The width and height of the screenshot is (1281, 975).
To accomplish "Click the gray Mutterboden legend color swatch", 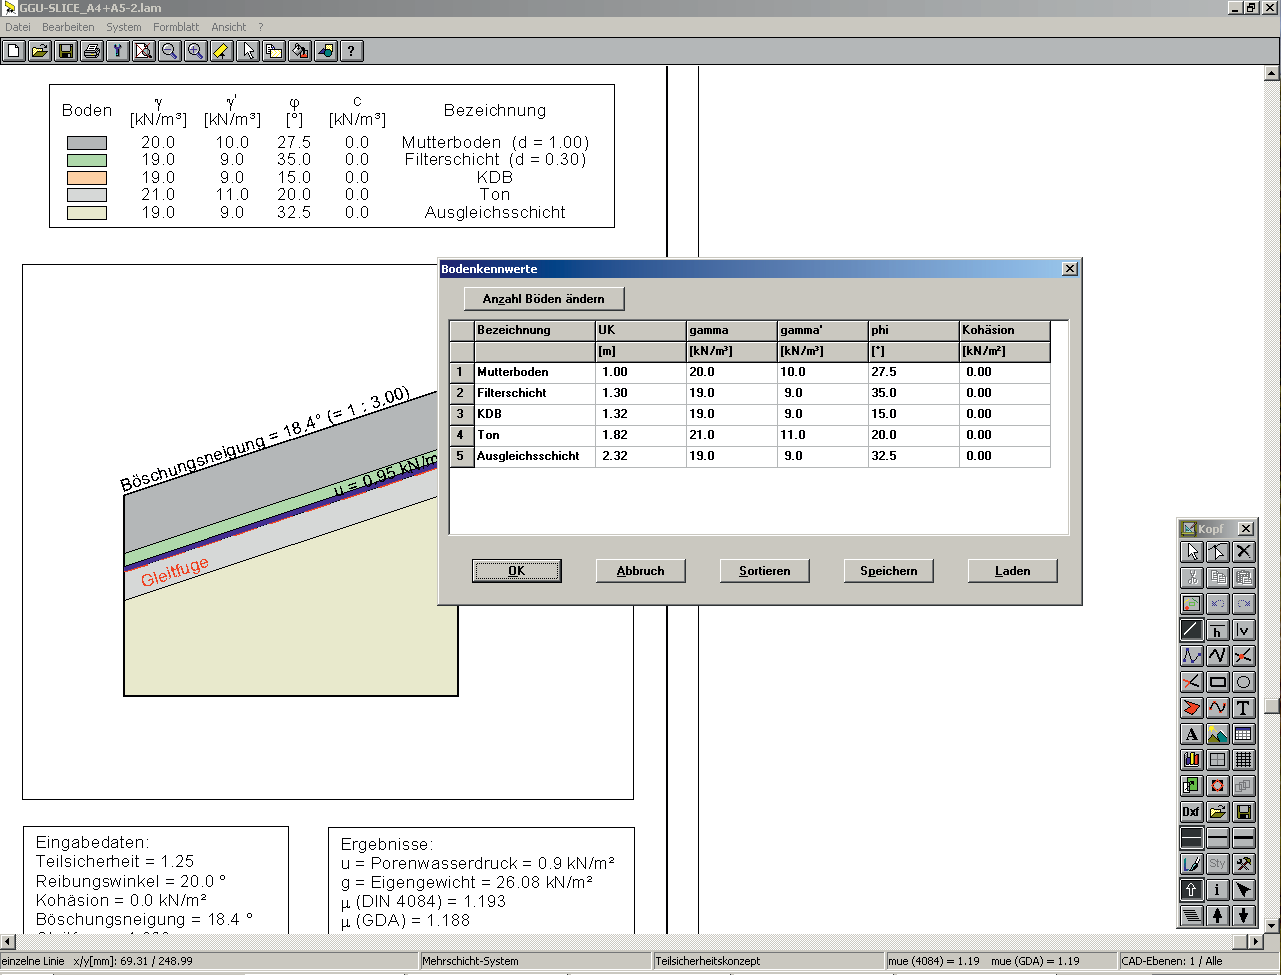I will click(x=87, y=143).
